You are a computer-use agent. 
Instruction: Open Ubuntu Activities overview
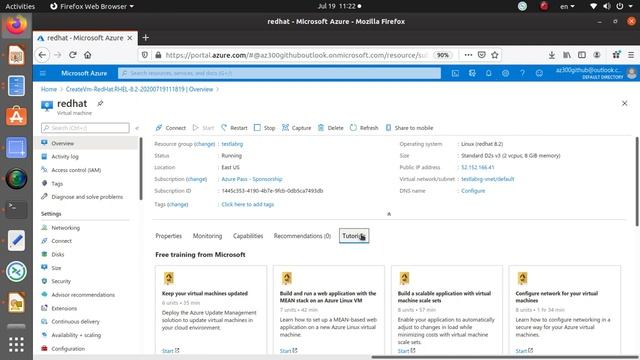20,6
